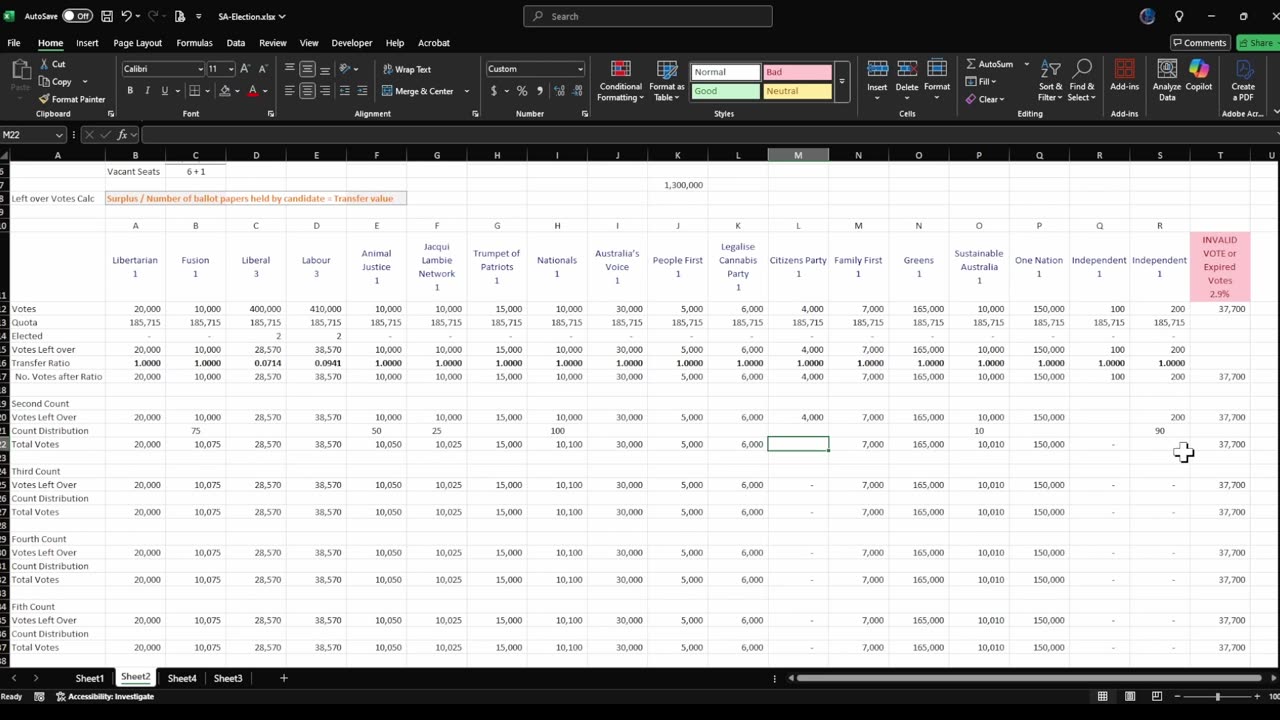The height and width of the screenshot is (720, 1280).
Task: Open Sort & Filter menu
Action: 1051,81
